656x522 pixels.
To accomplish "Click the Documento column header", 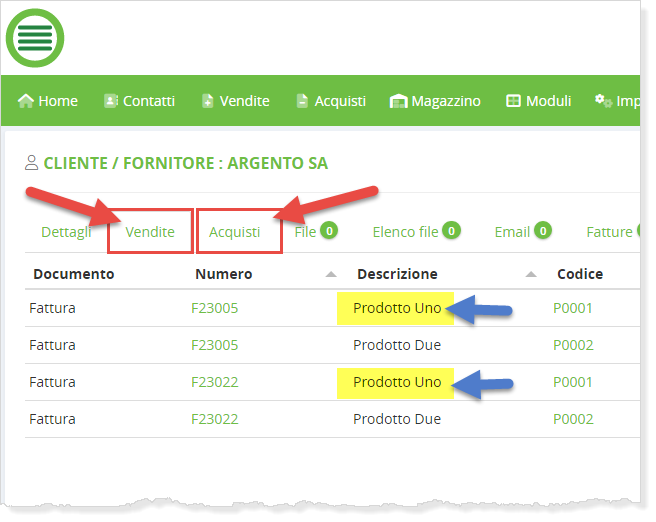I will 74,274.
